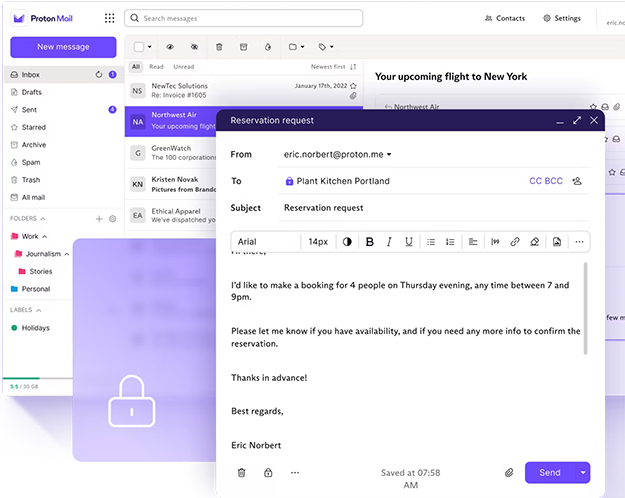Tick the select-all messages checkbox
Screen dimensions: 625x498
[x=139, y=47]
